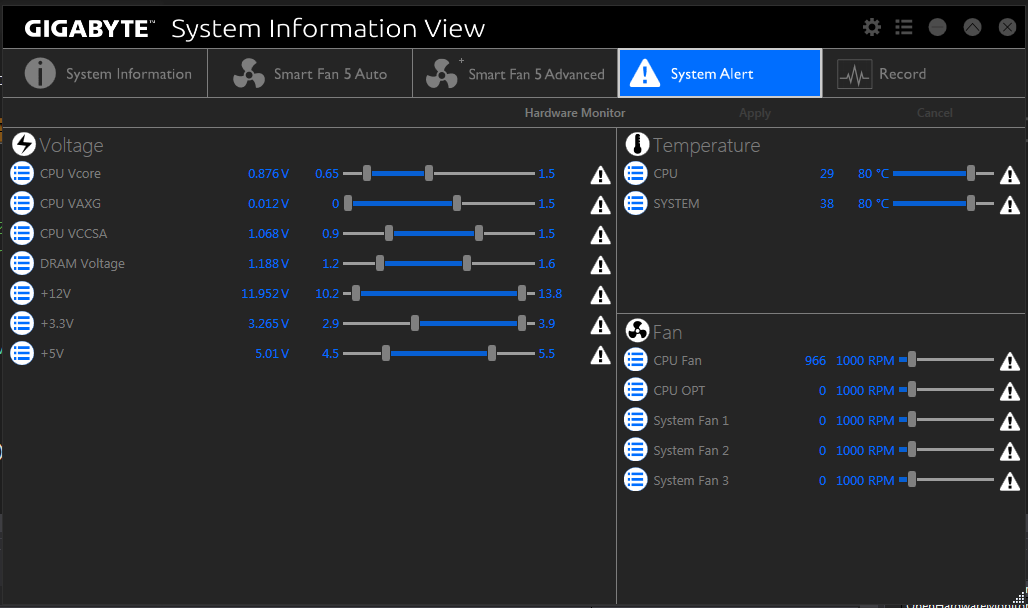Click the sensor icon beside CPU Vcore
Screen dimensions: 1028x608
click(x=22, y=173)
